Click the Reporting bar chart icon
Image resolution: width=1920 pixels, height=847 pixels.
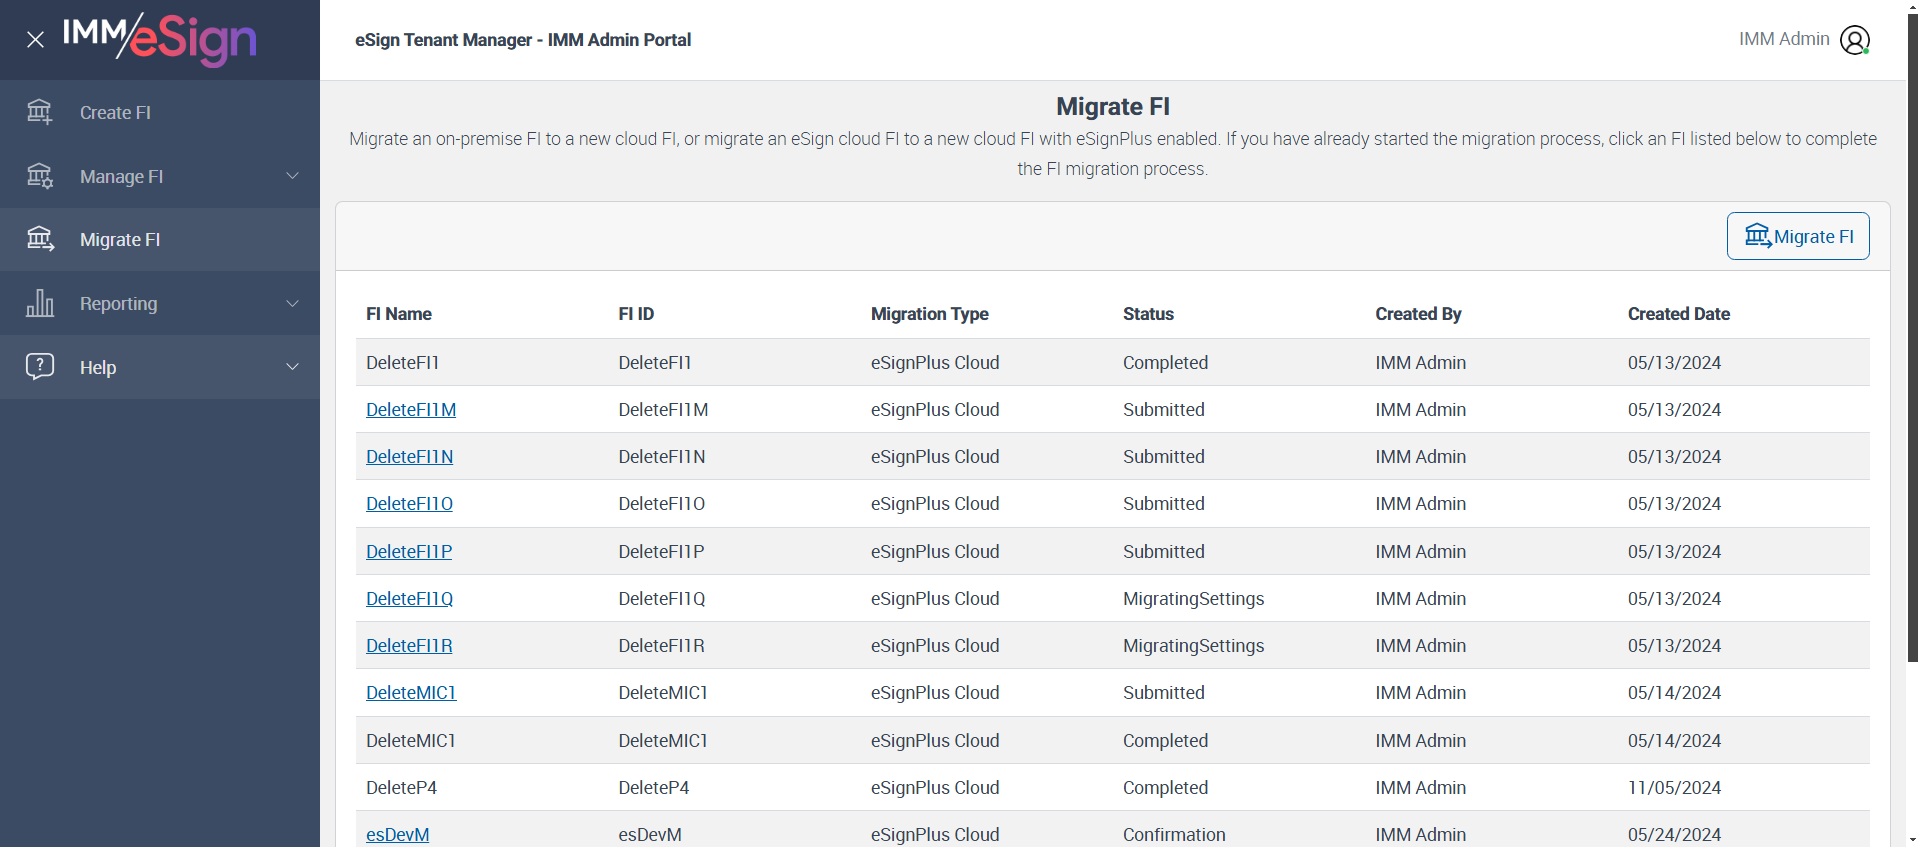tap(40, 303)
